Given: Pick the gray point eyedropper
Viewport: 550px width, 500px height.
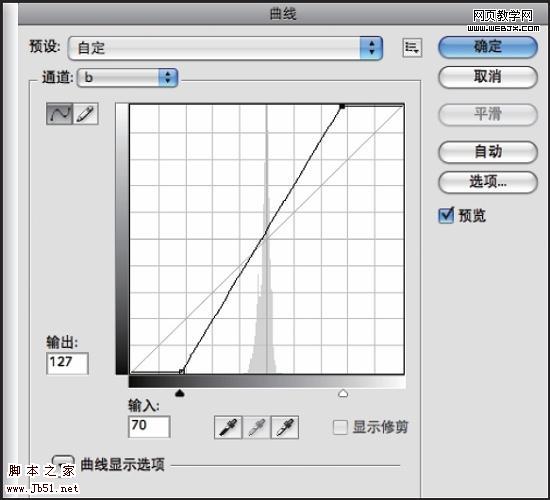Looking at the screenshot, I should pyautogui.click(x=256, y=427).
